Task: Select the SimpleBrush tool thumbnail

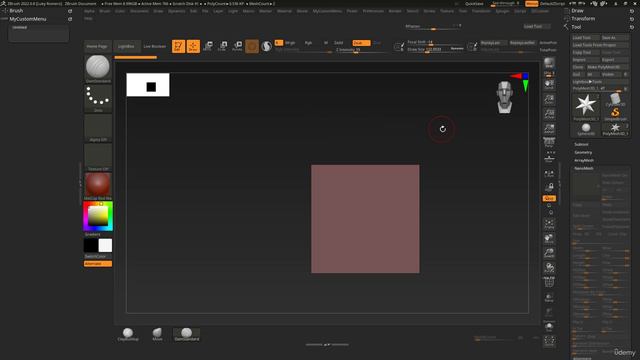Action: coord(615,113)
